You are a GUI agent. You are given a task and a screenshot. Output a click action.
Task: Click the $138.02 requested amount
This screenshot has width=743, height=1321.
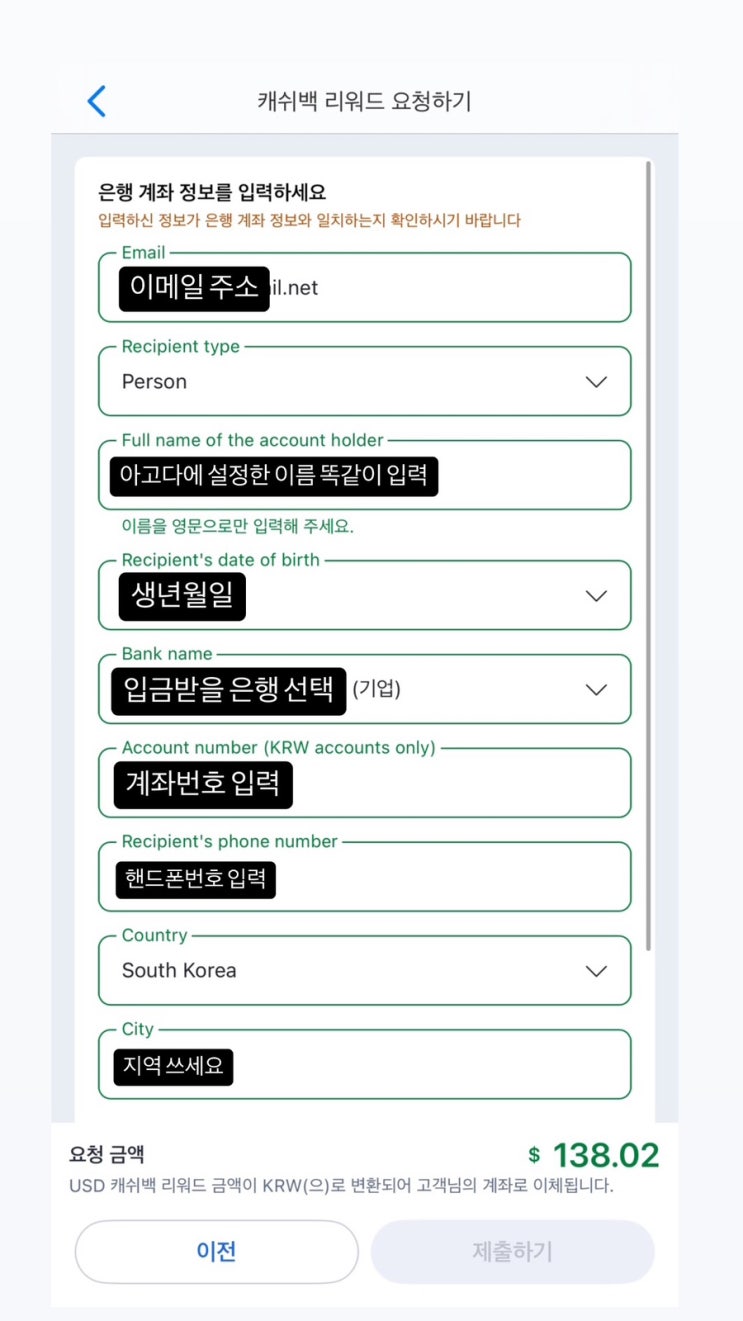(594, 1155)
